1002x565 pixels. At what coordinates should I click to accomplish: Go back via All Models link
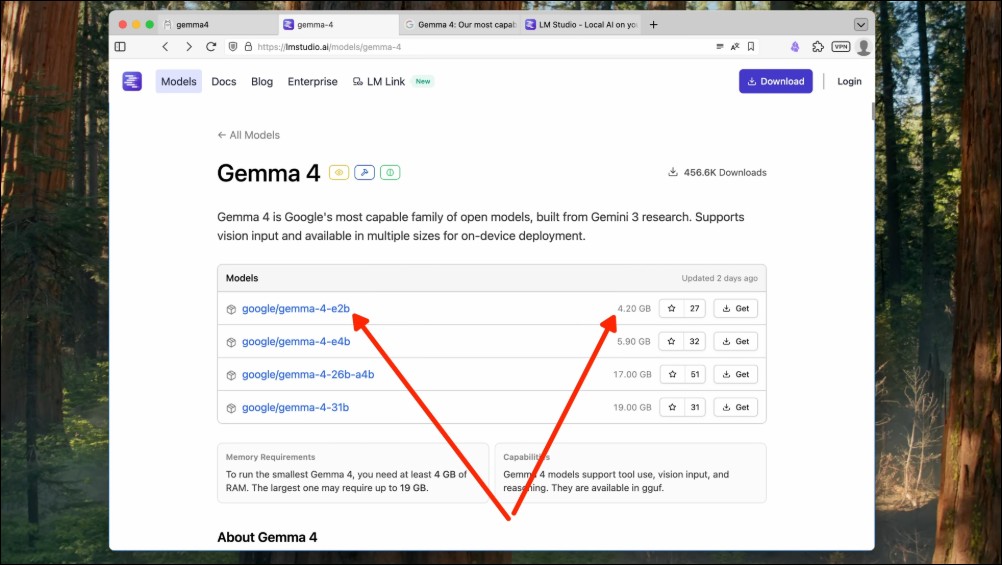(x=249, y=135)
